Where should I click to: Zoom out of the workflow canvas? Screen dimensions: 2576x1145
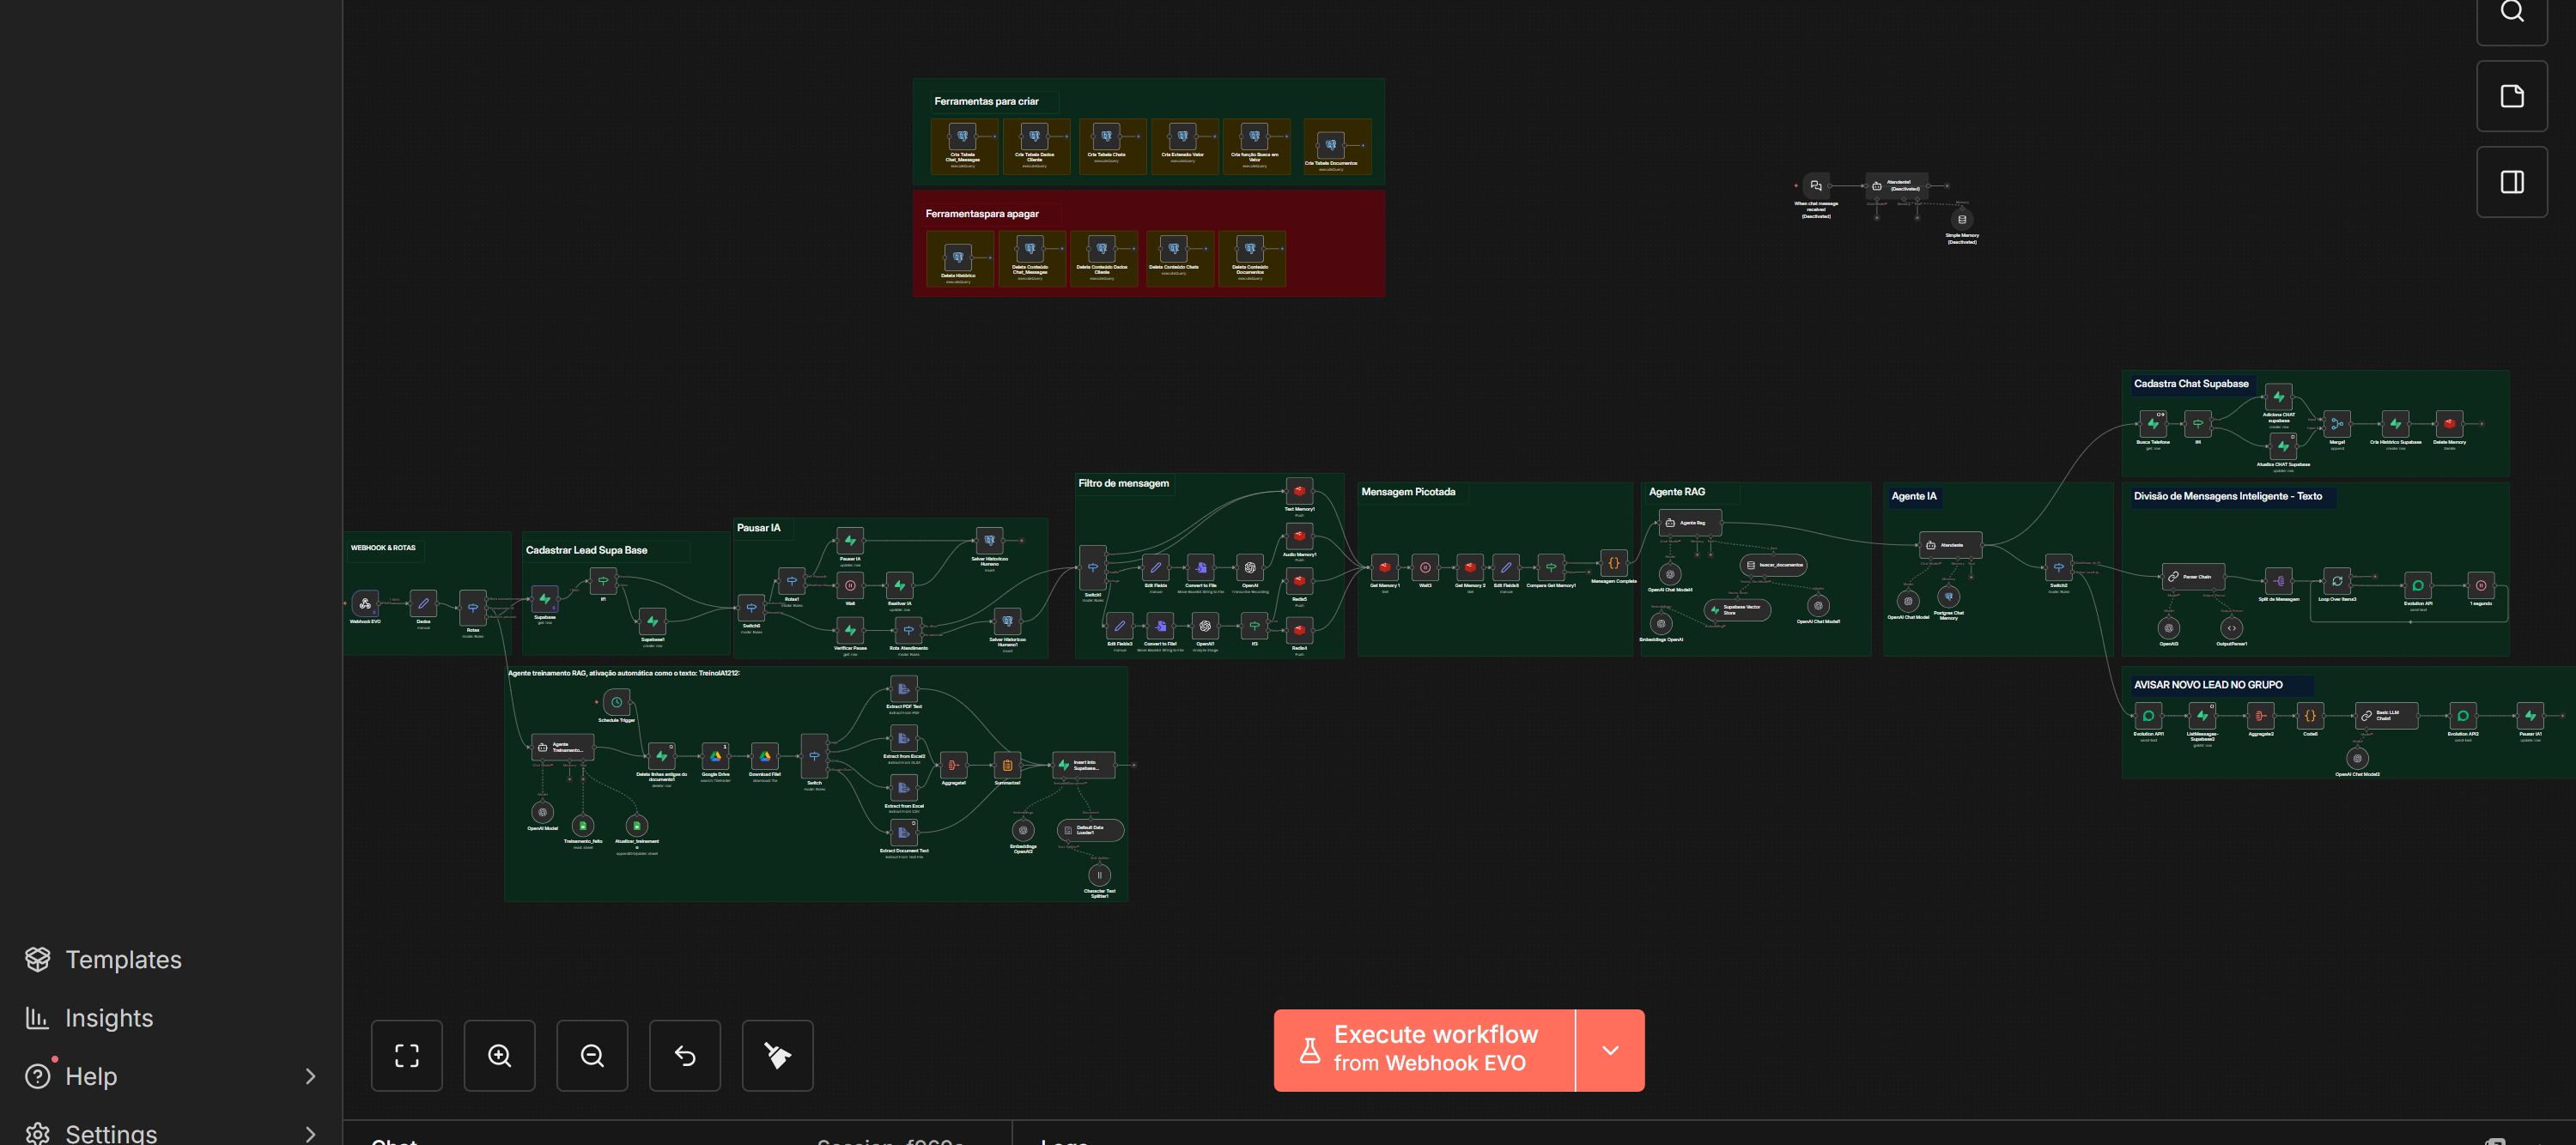click(x=592, y=1055)
